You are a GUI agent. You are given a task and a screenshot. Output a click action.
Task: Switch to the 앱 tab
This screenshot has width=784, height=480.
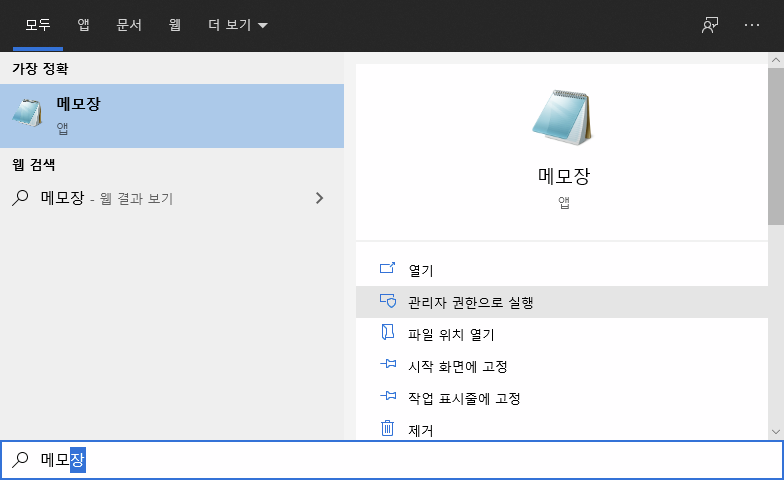coord(83,25)
